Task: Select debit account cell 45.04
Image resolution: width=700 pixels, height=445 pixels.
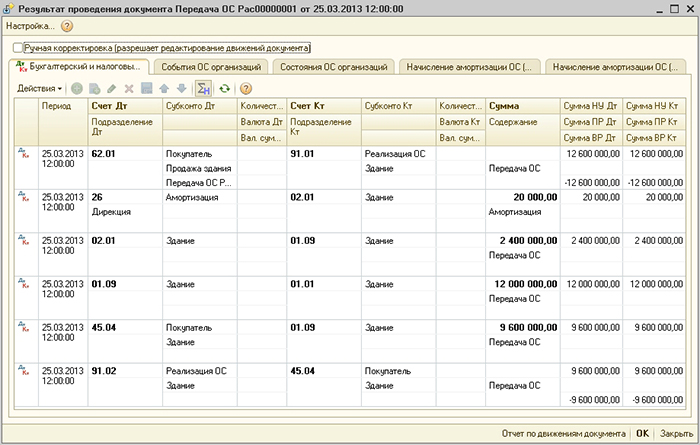Action: coord(125,327)
